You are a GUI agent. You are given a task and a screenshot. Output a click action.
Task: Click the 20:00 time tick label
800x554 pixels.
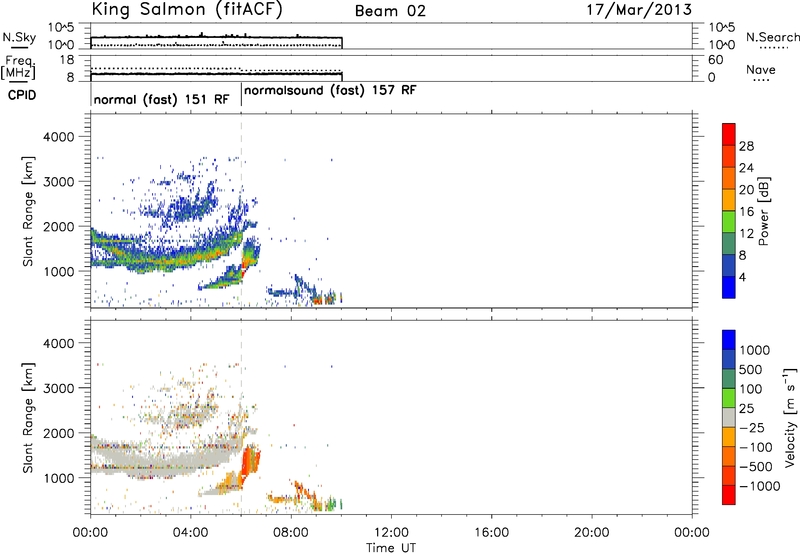click(592, 533)
